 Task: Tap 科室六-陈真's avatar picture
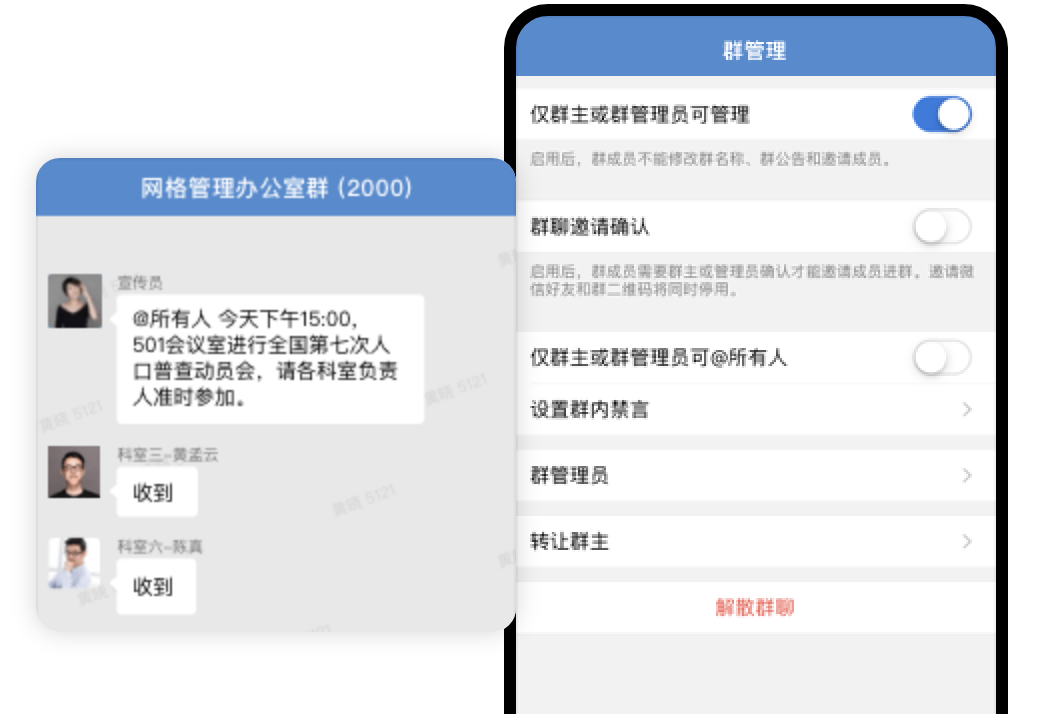tap(74, 564)
